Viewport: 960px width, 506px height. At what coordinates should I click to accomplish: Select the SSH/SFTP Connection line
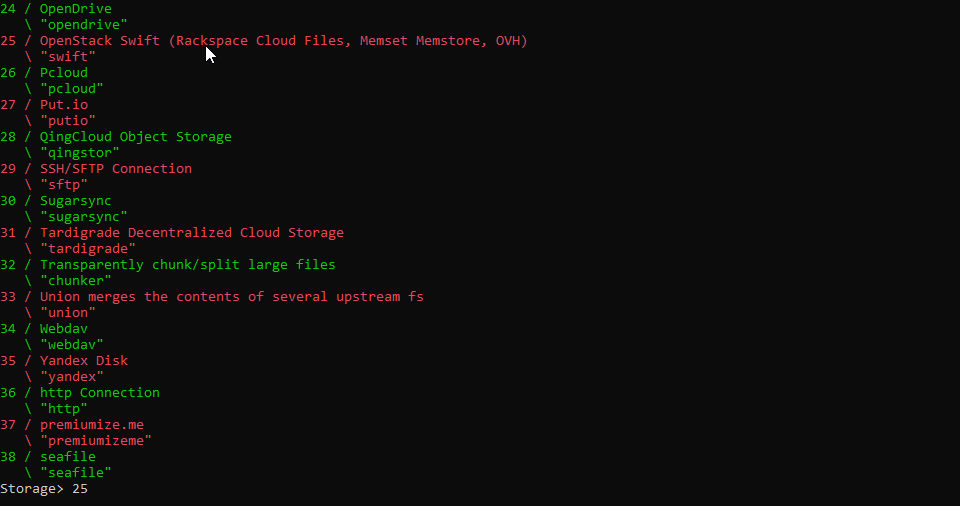[x=115, y=169]
